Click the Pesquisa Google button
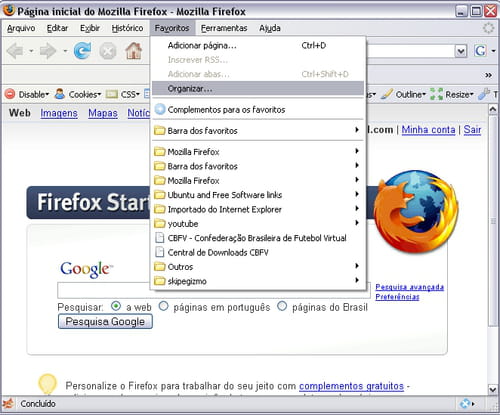Image resolution: width=500 pixels, height=415 pixels. point(105,321)
